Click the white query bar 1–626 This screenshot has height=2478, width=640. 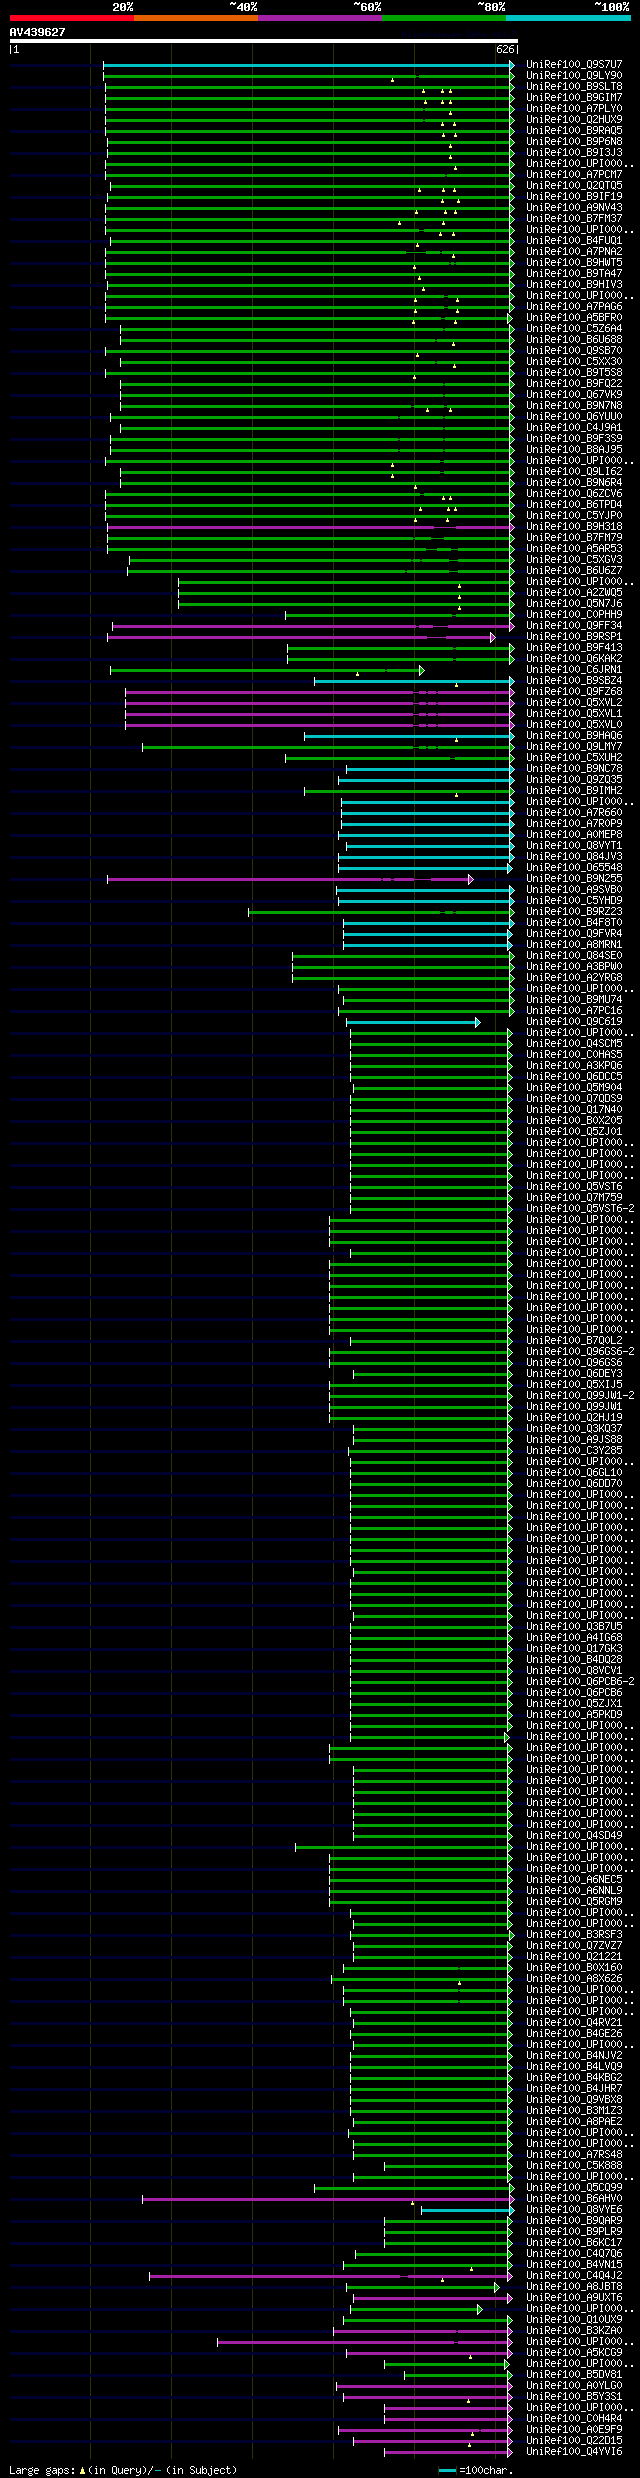263,41
